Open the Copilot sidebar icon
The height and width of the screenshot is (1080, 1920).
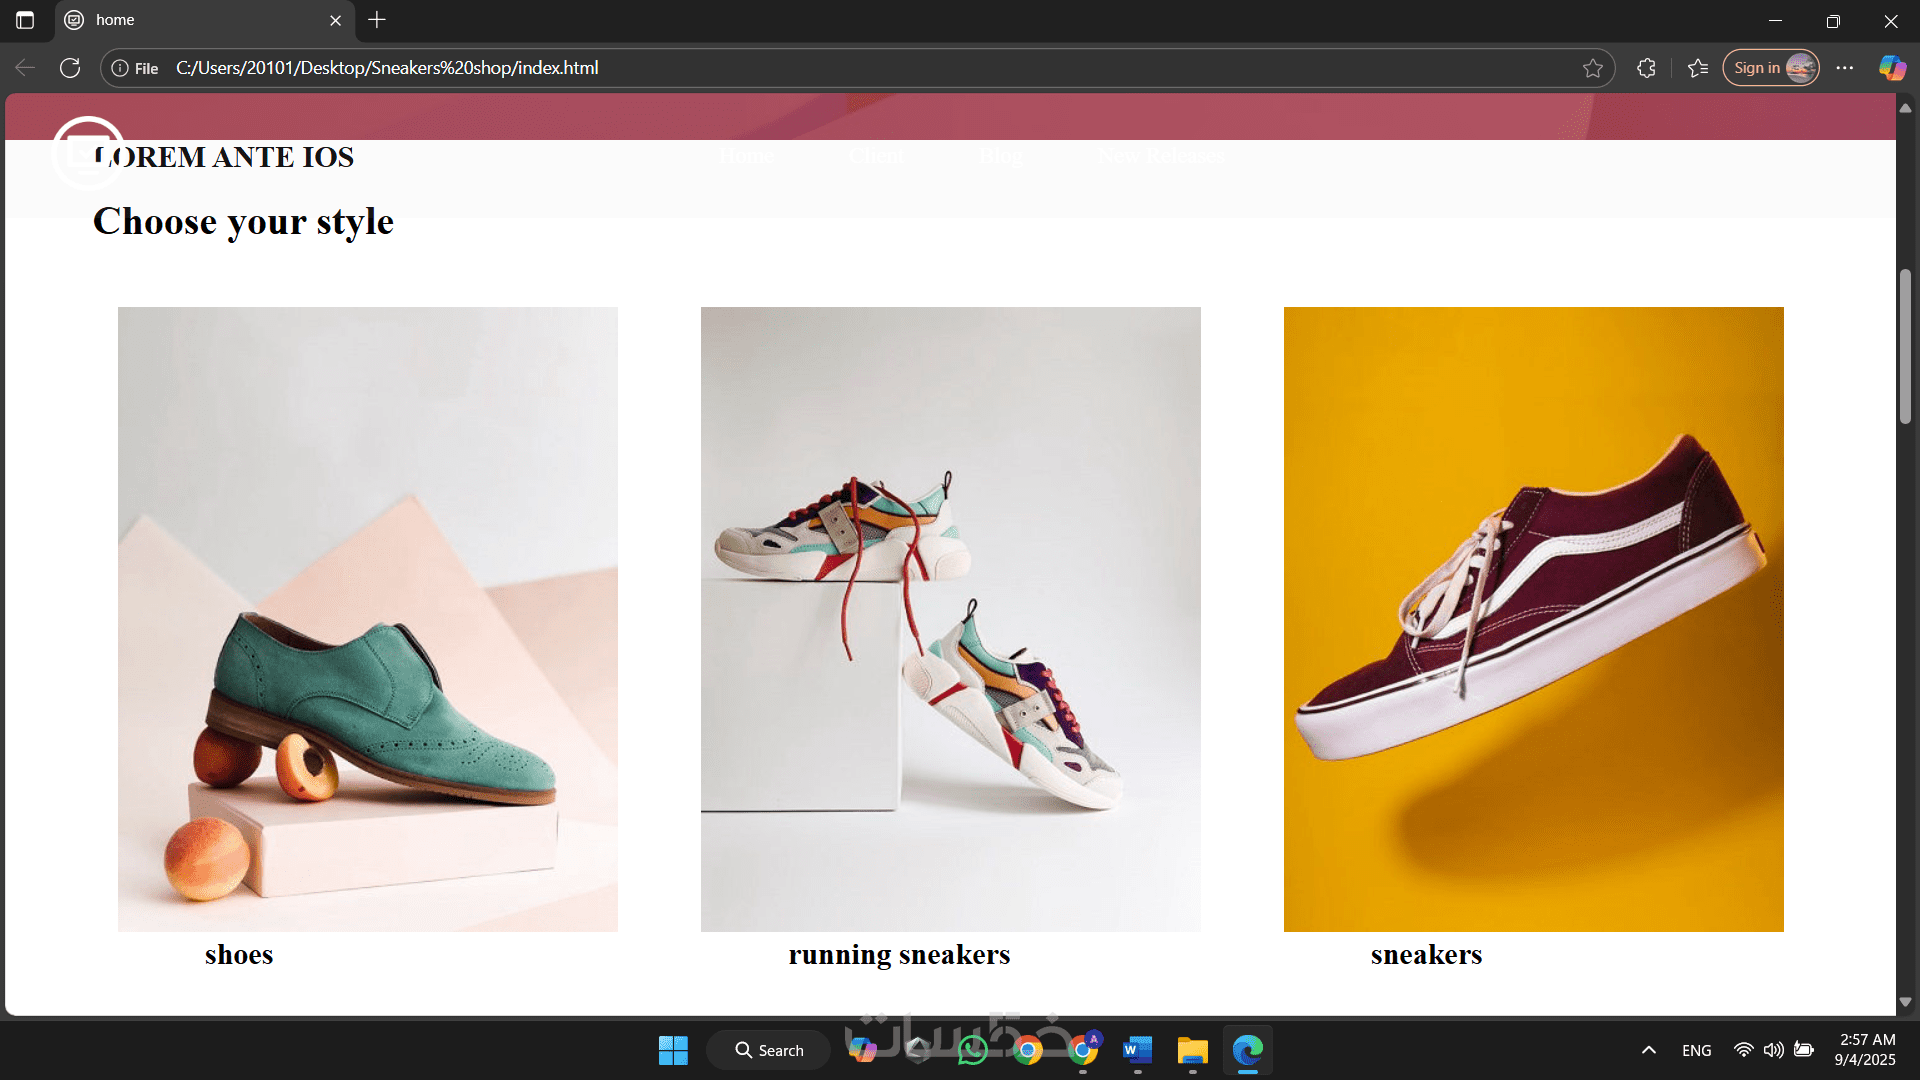click(x=1892, y=68)
